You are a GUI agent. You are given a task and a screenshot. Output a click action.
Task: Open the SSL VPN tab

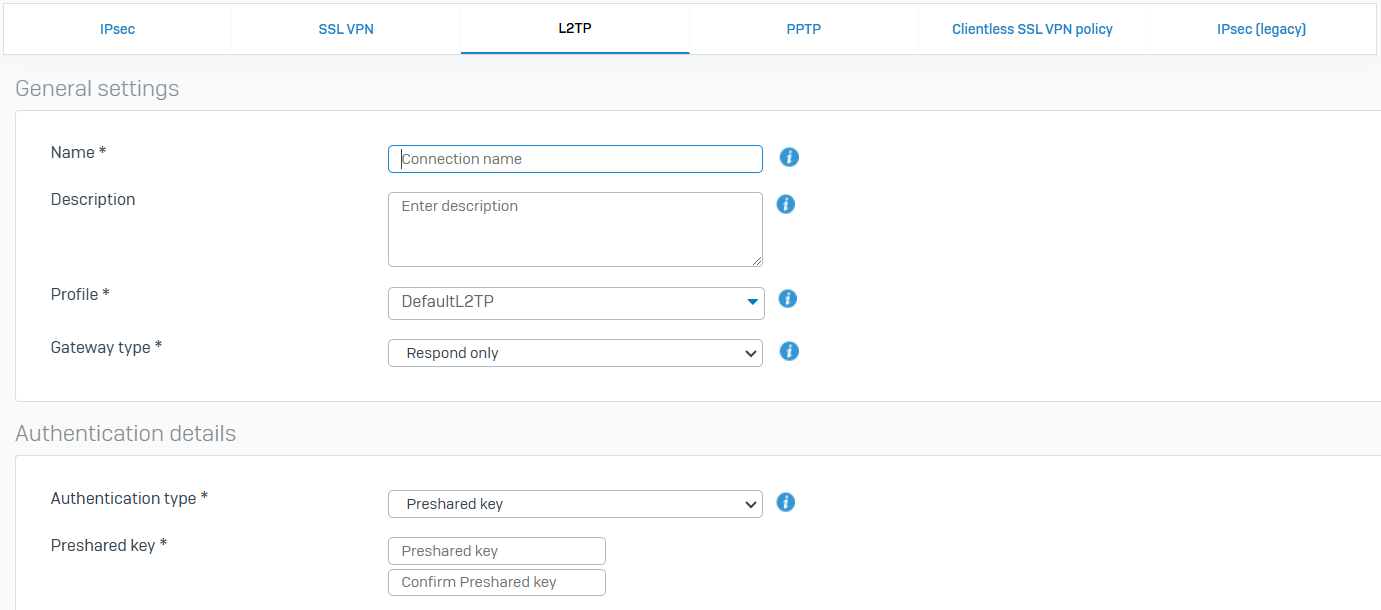346,29
